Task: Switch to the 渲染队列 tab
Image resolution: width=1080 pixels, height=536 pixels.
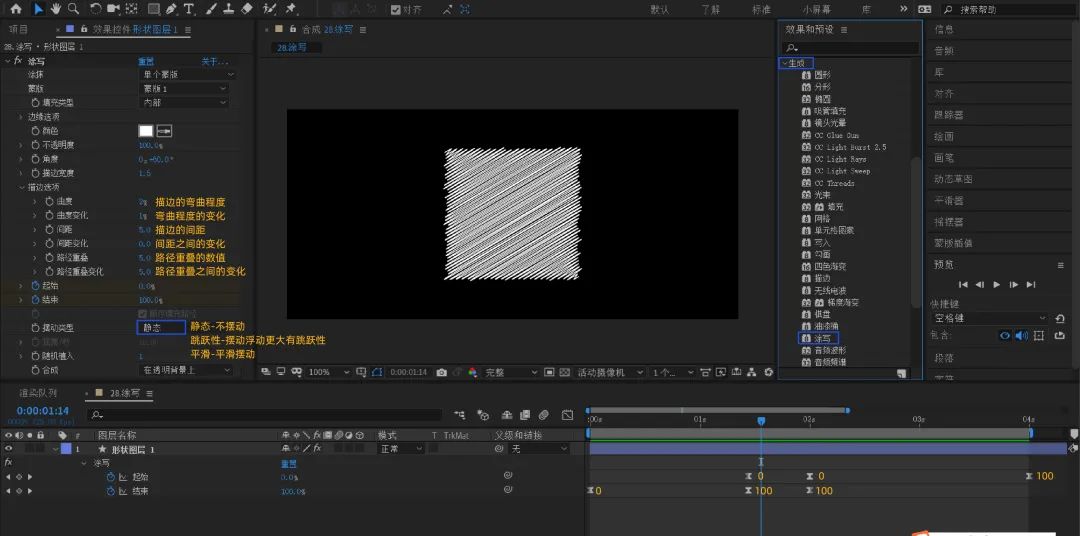Action: pos(39,393)
